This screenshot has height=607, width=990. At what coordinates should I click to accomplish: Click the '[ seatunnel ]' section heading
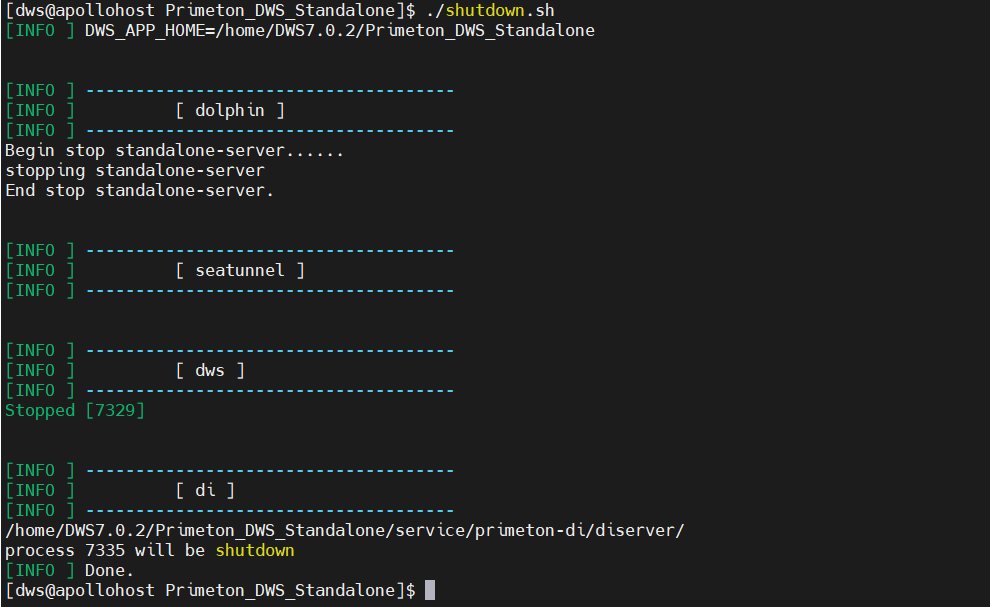(240, 270)
